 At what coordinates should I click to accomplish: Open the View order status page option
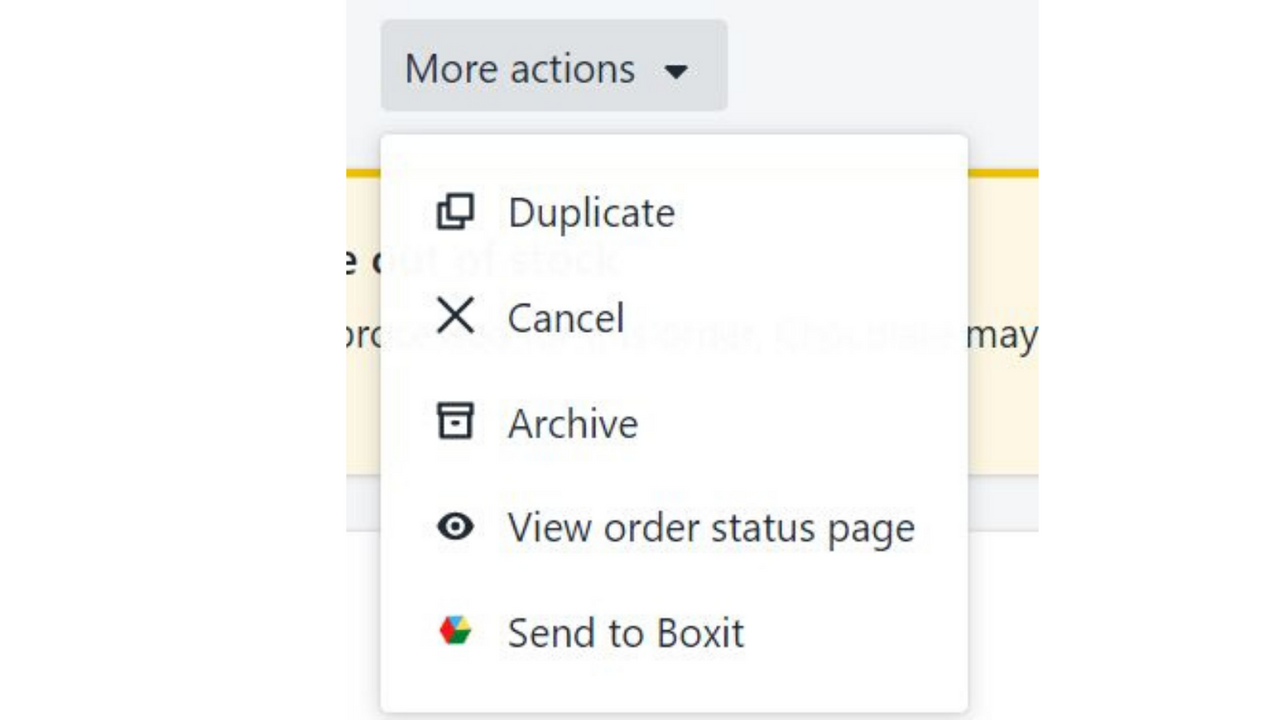click(x=710, y=527)
